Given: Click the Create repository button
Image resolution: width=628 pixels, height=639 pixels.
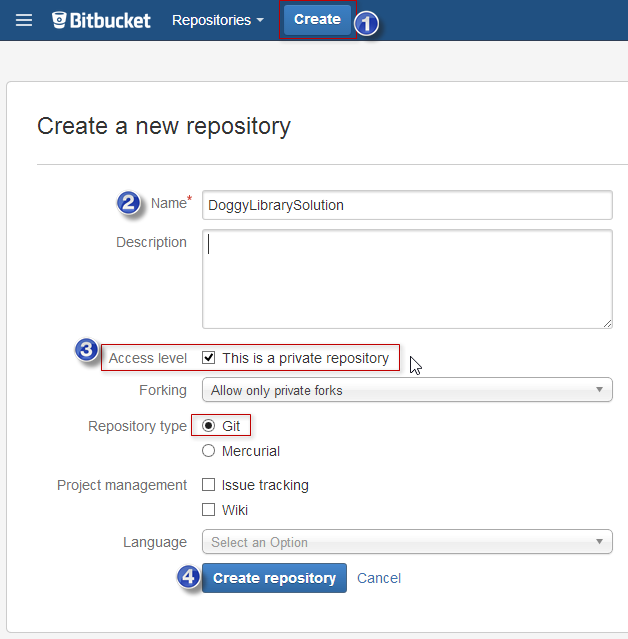Looking at the screenshot, I should click(x=274, y=578).
